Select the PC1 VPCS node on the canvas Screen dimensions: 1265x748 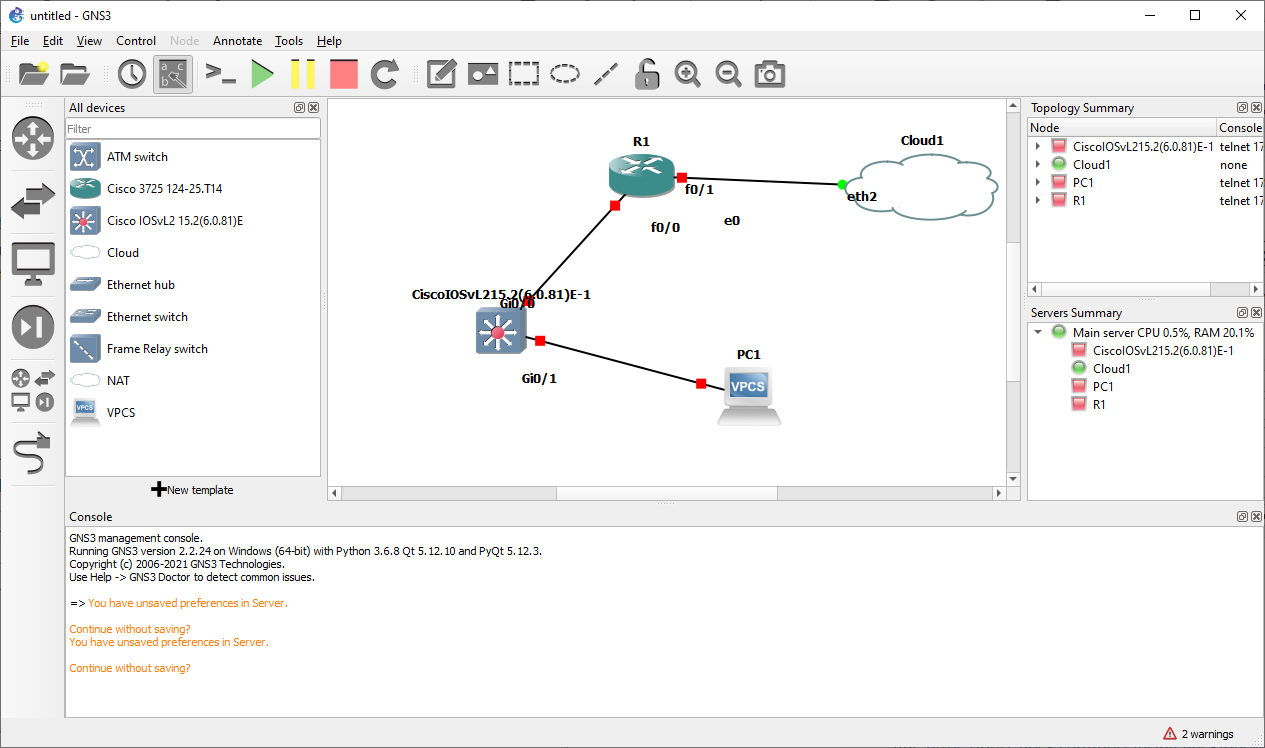[749, 394]
